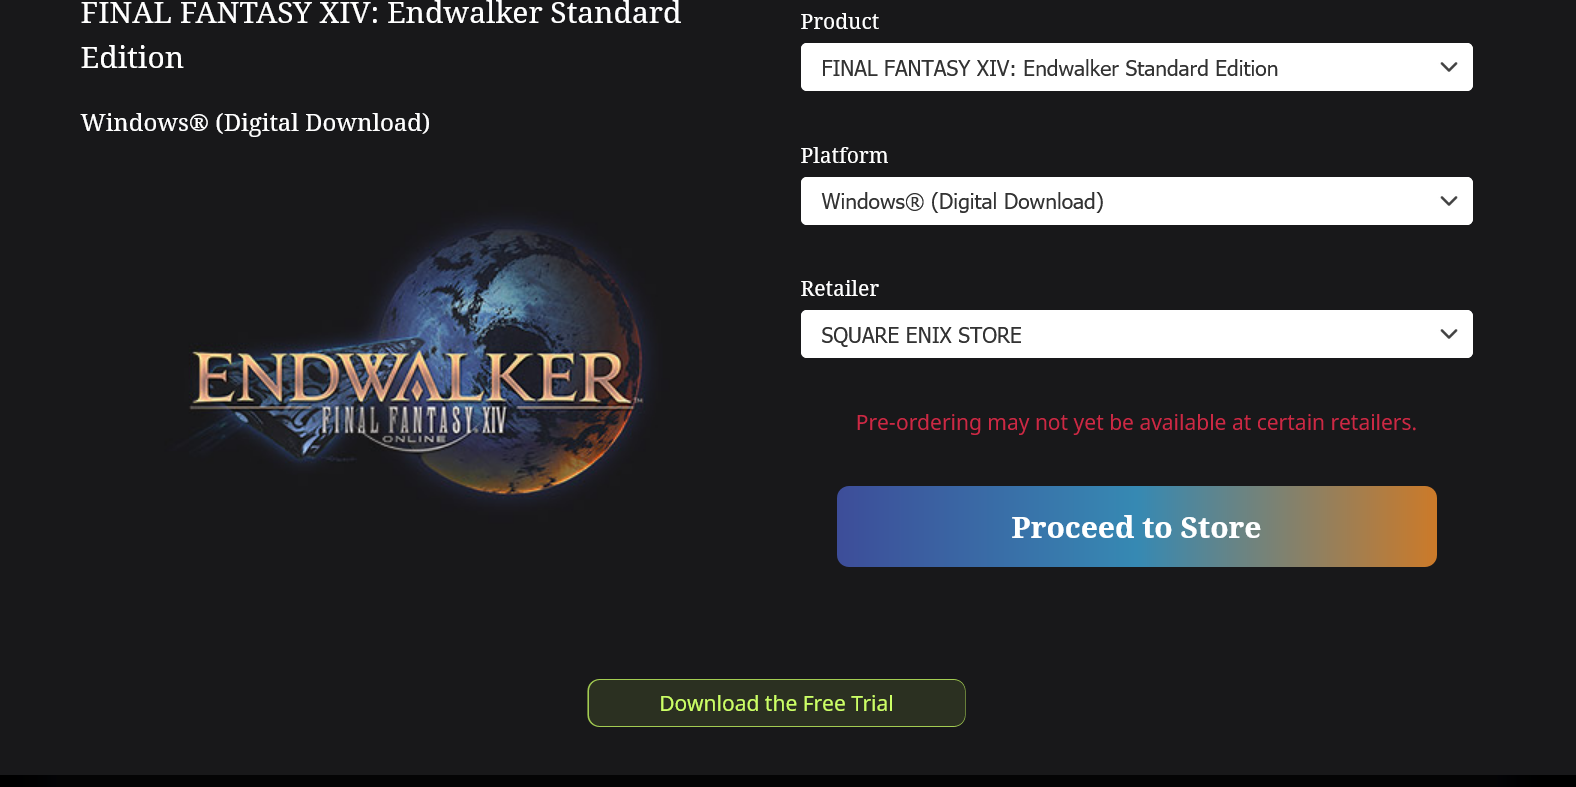Open the Product dropdown showing Endwalker Standard Edition
The height and width of the screenshot is (787, 1576).
click(x=1136, y=67)
